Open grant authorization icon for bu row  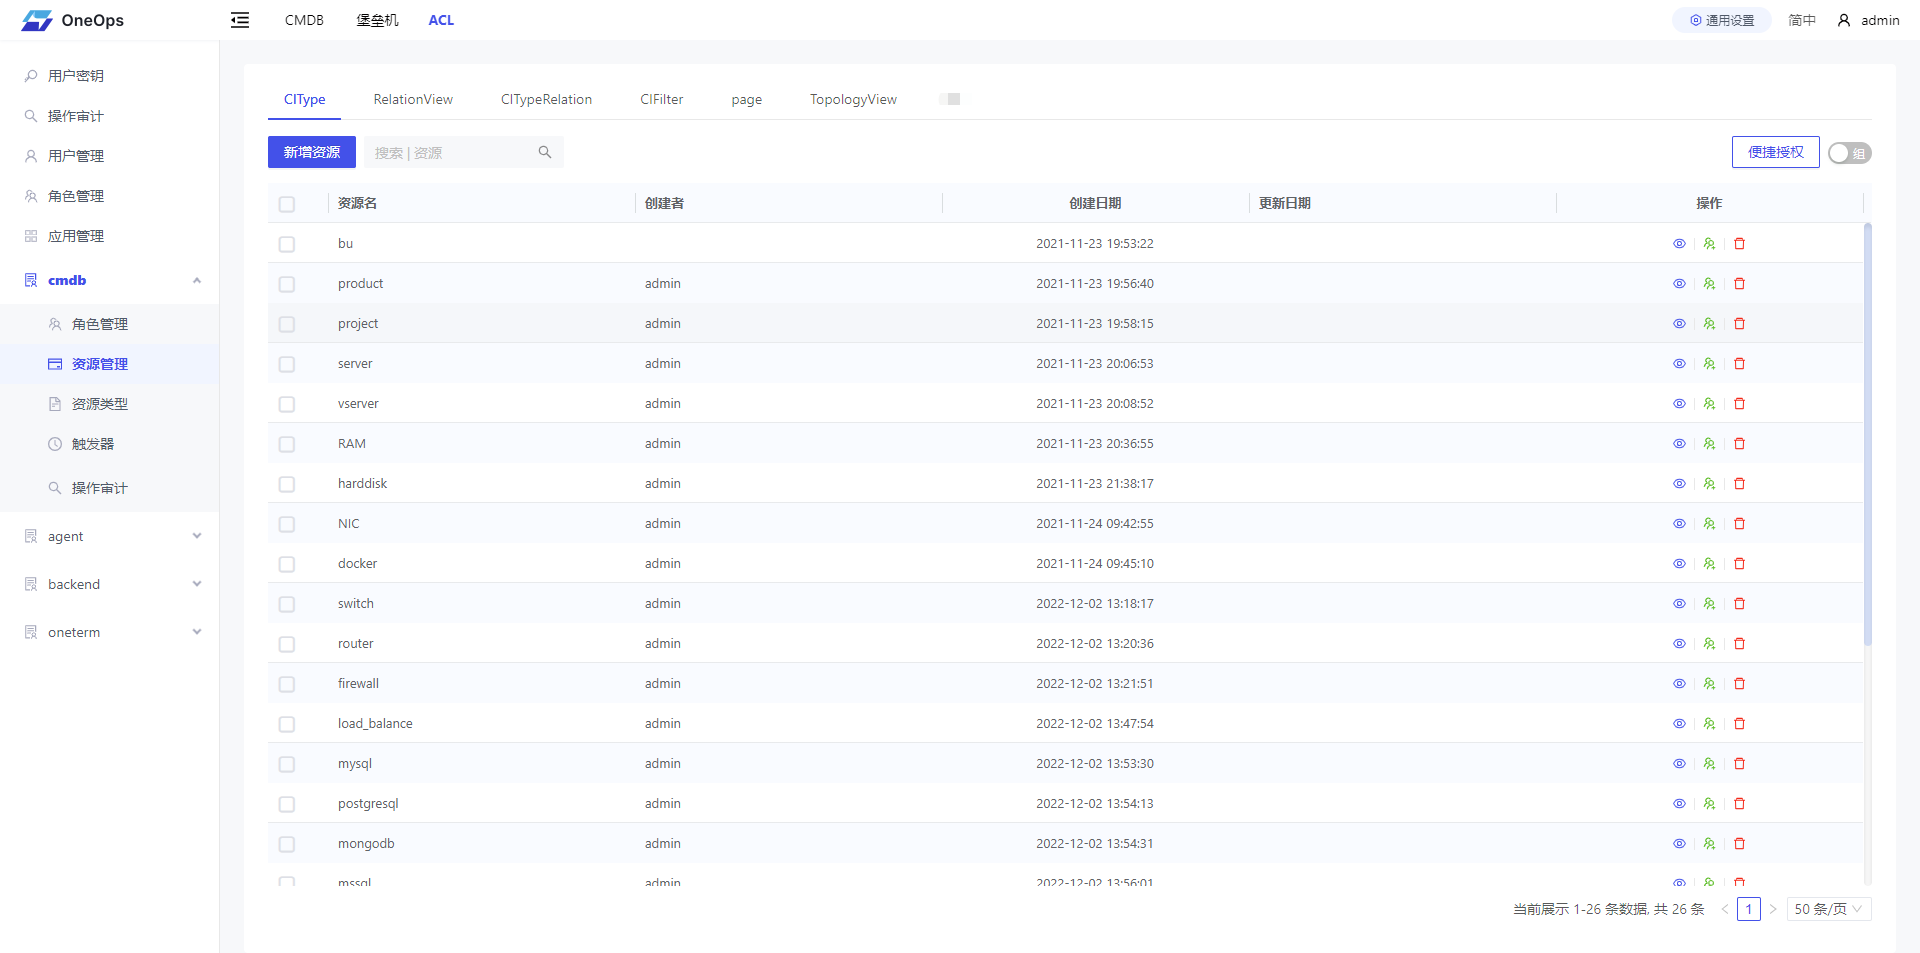(x=1709, y=243)
